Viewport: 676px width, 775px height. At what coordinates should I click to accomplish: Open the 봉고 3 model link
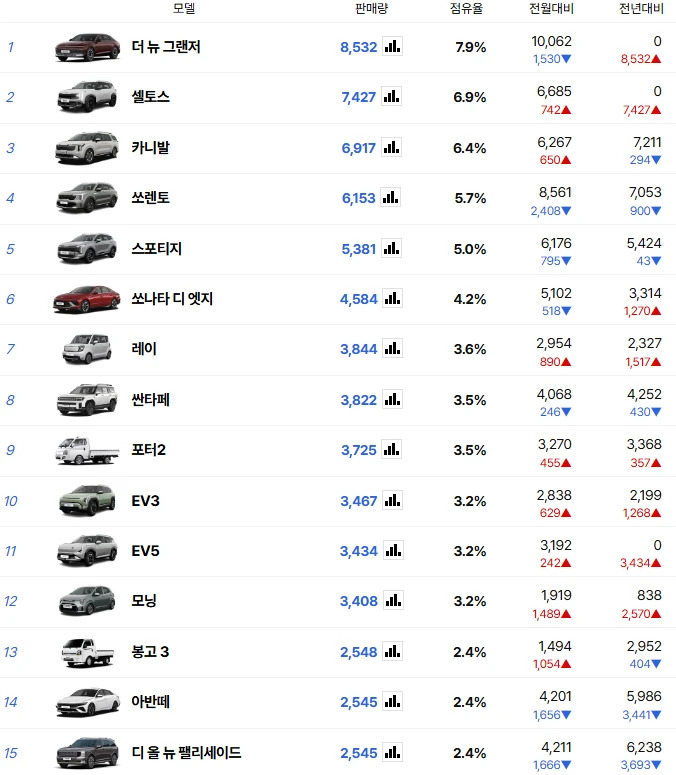(150, 652)
